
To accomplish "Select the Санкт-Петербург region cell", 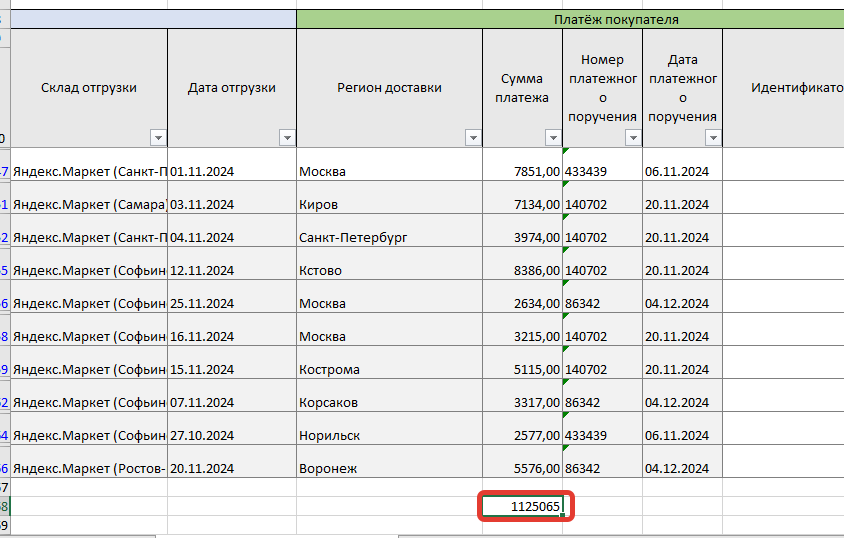I will (390, 230).
